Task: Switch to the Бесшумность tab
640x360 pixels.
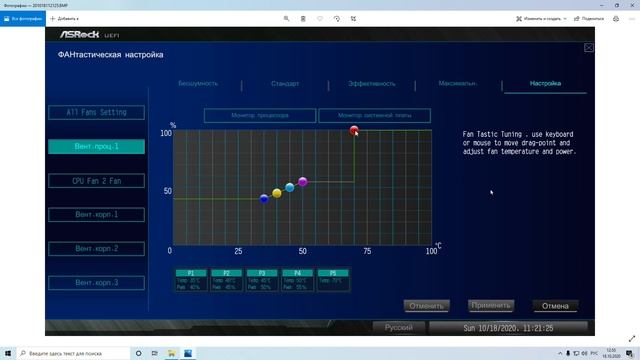Action: pyautogui.click(x=198, y=83)
